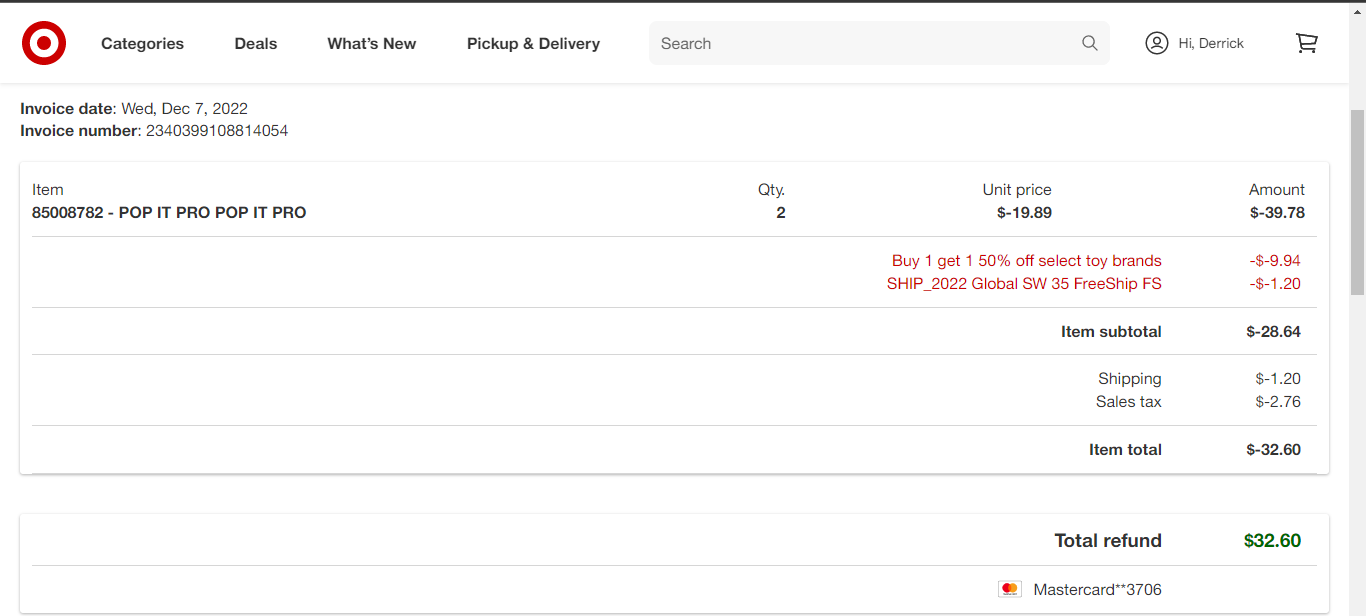Open the Categories menu
This screenshot has height=616, width=1366.
[x=142, y=44]
